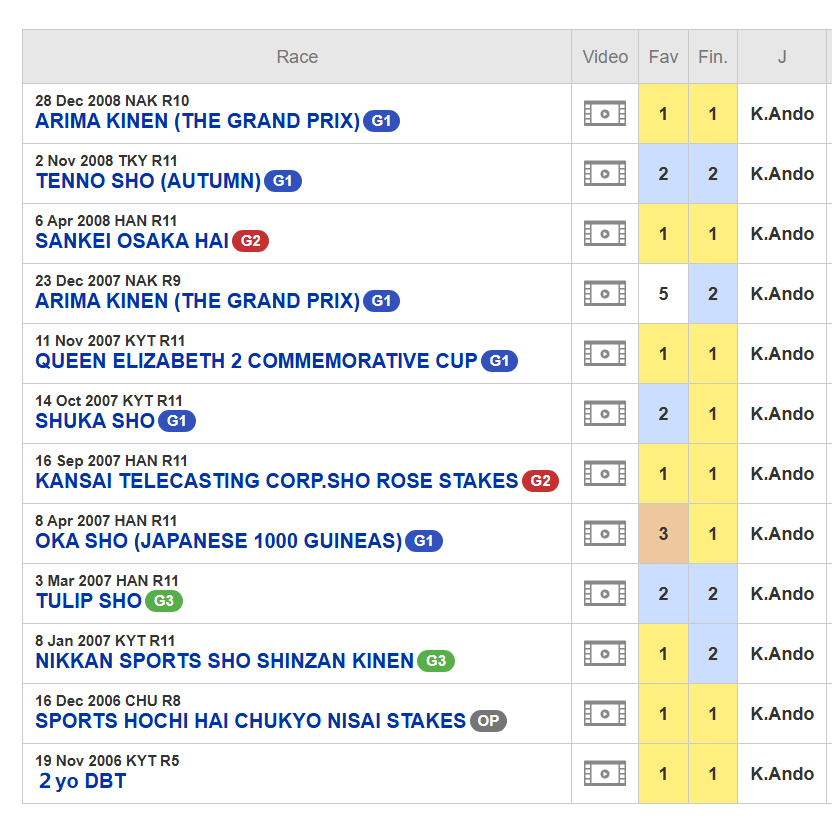Open TENNO SHO (AUTUMN) race link

(148, 181)
